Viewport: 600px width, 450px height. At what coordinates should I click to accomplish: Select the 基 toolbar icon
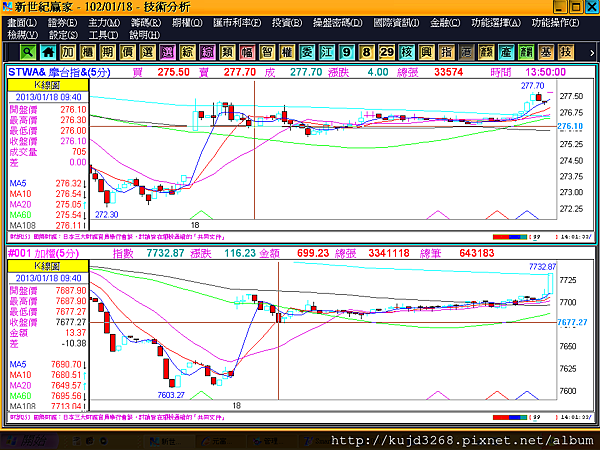pos(546,52)
